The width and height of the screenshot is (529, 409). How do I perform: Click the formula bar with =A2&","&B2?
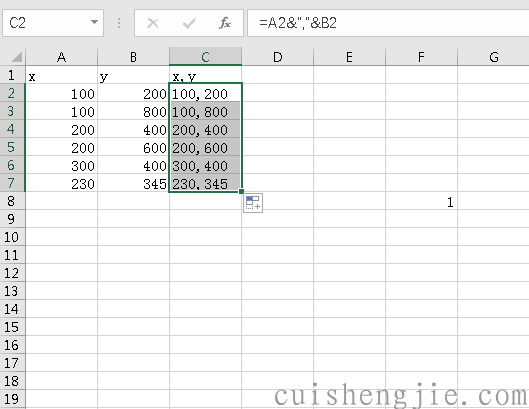point(388,23)
